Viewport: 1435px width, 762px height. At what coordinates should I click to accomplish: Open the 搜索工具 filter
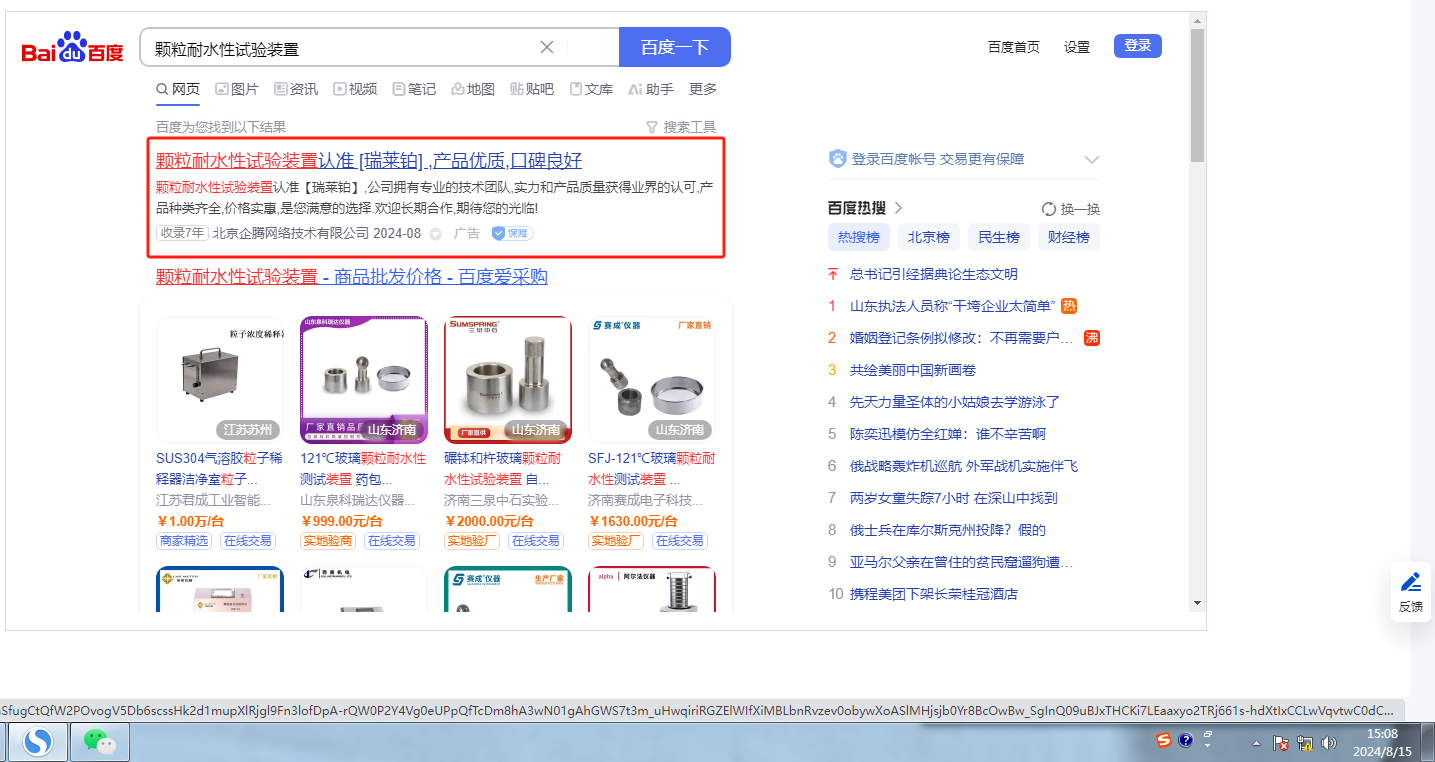[681, 127]
